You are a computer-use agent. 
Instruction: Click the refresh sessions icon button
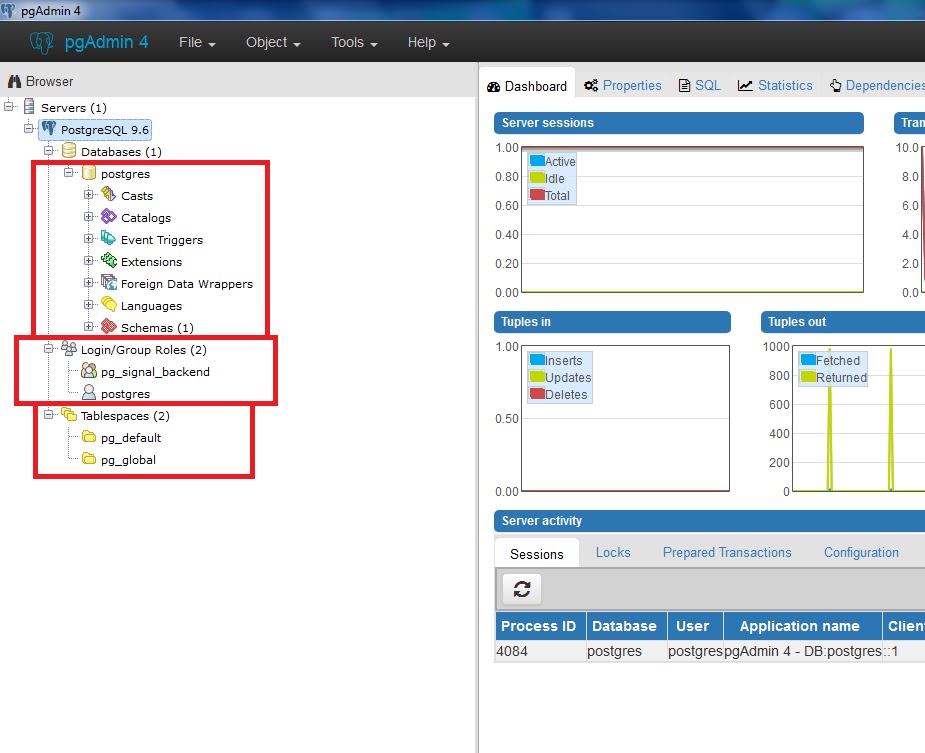[521, 589]
